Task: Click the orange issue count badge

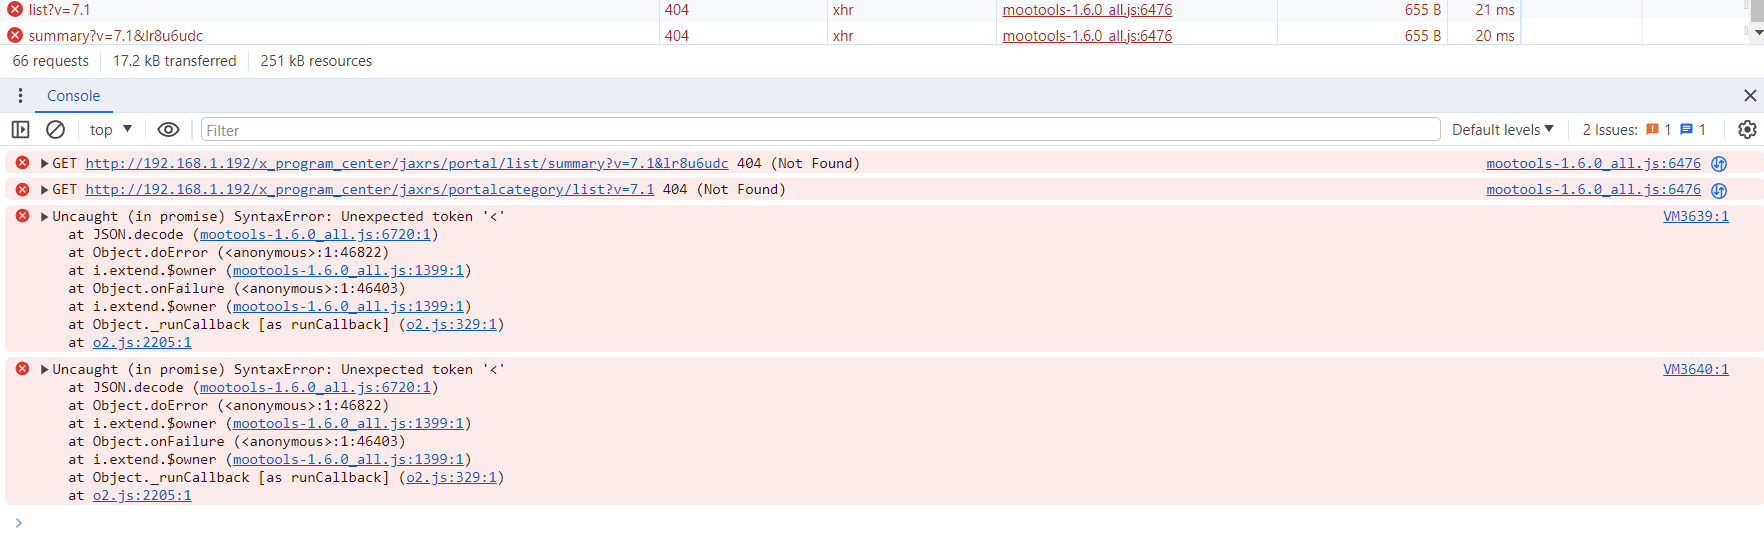Action: click(x=1658, y=130)
